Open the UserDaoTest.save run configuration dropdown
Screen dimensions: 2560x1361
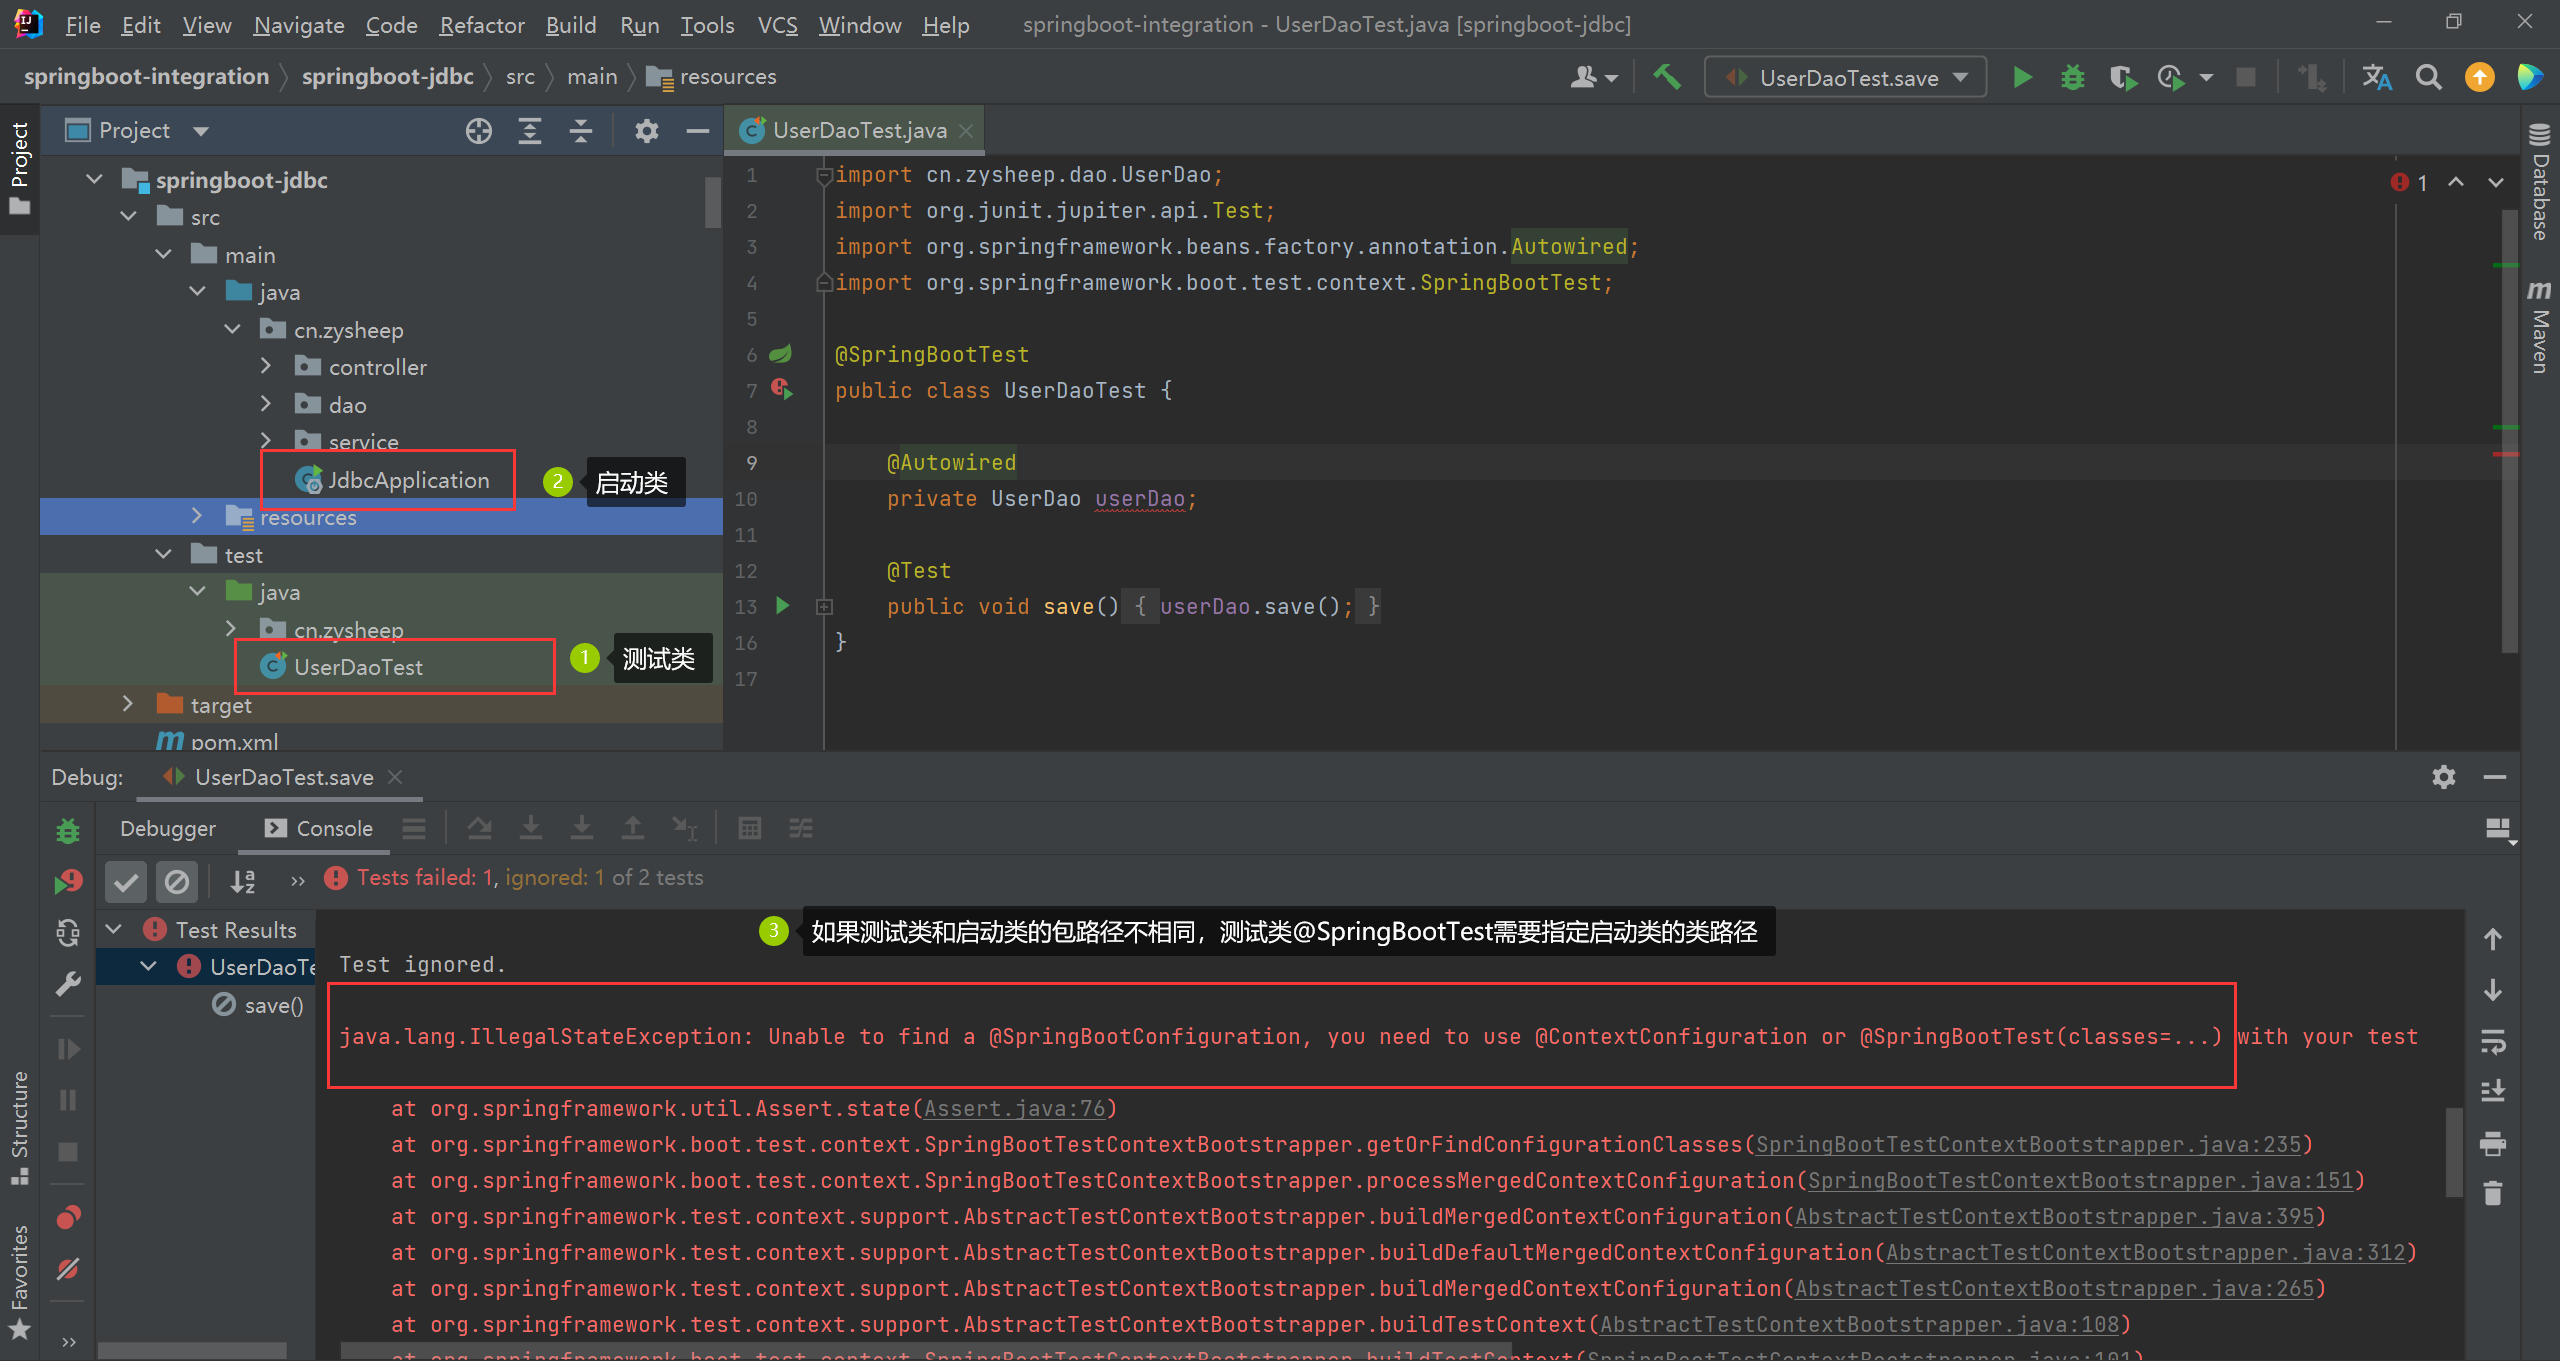point(1848,77)
